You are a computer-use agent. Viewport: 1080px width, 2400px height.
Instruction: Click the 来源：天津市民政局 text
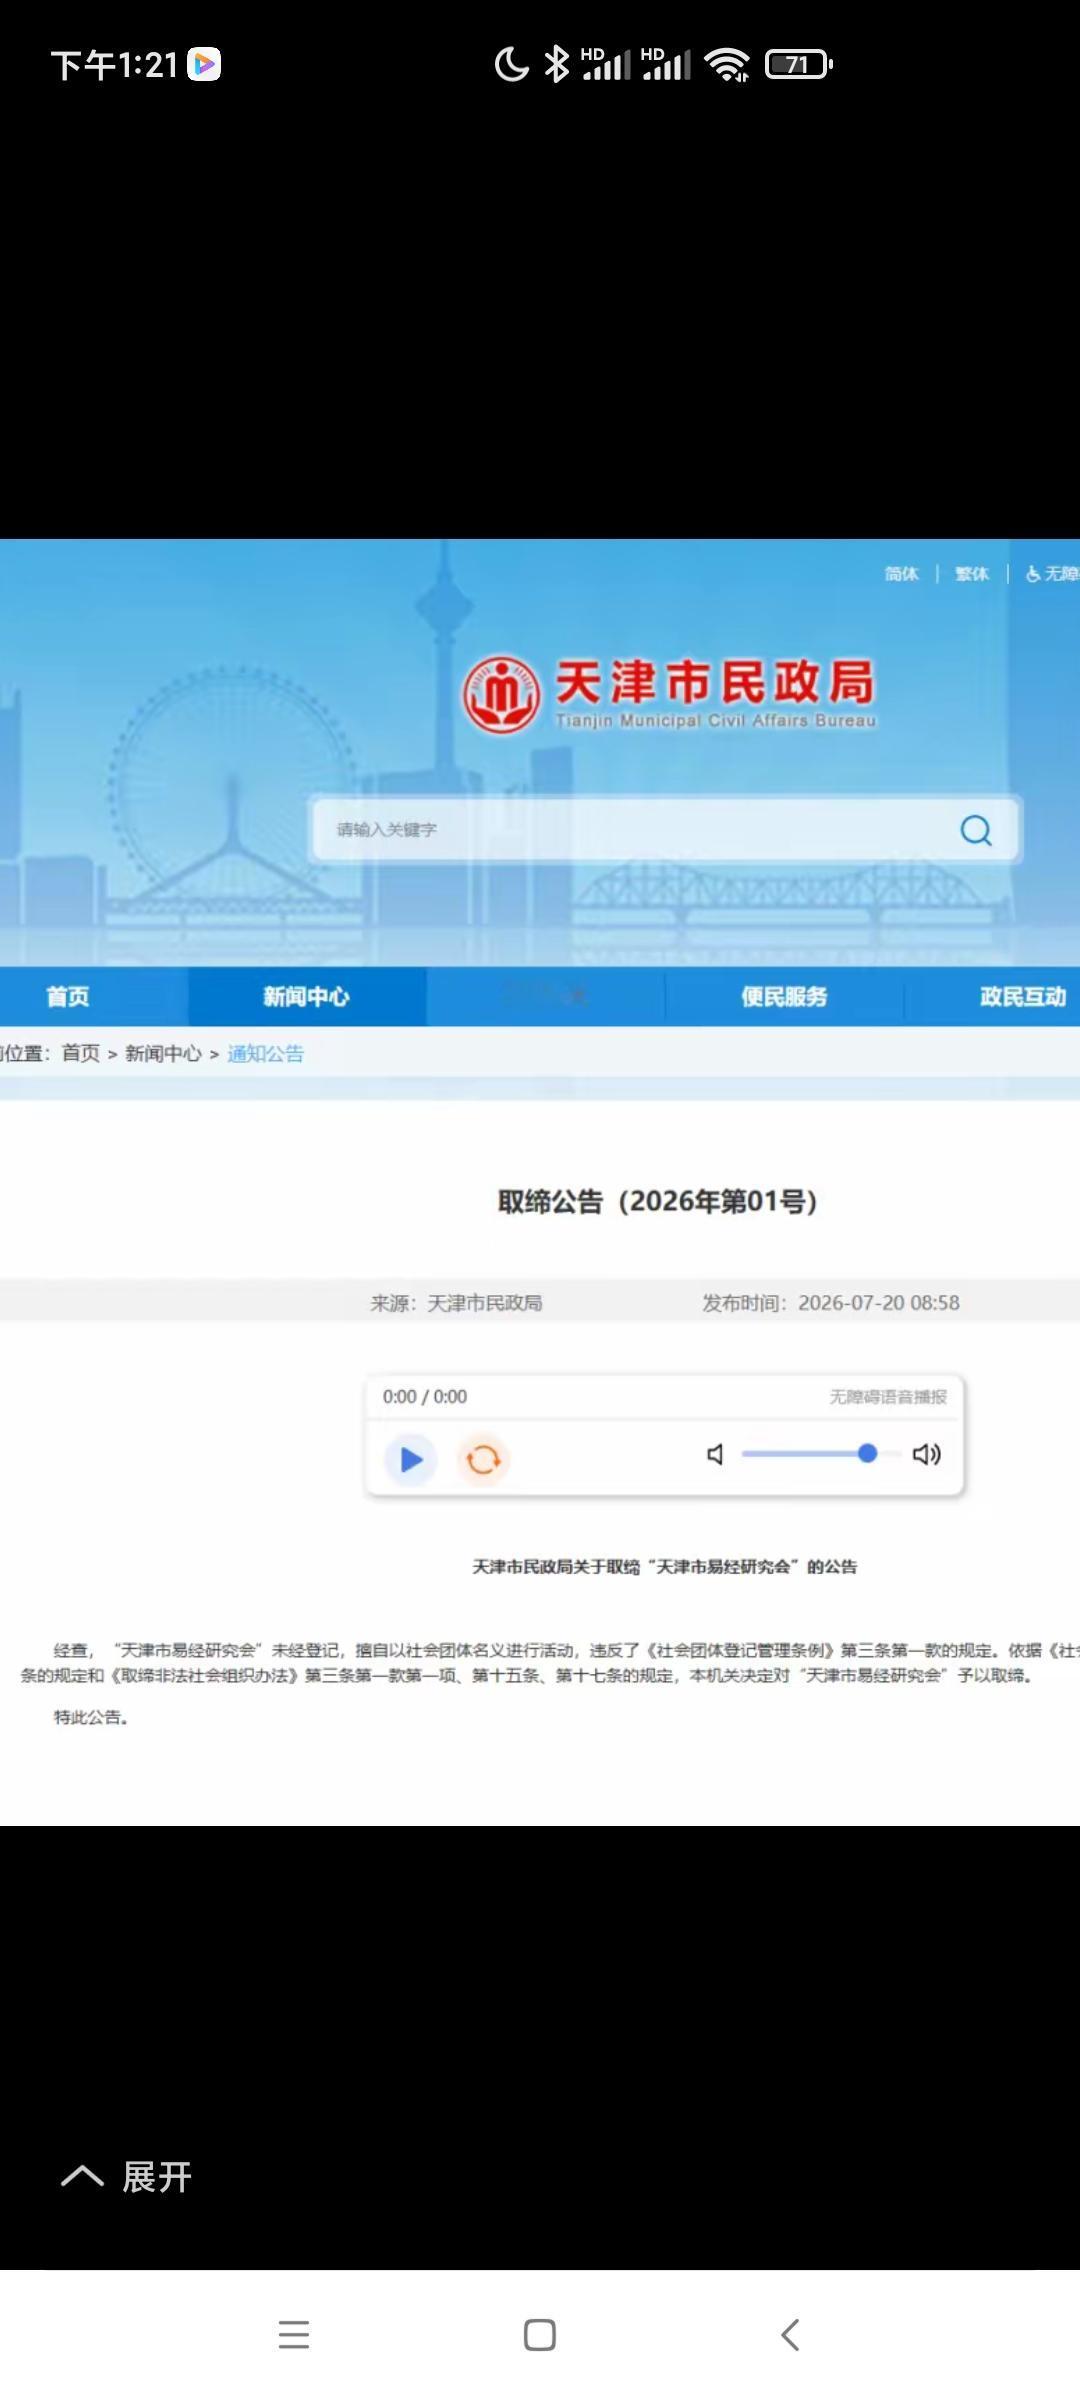click(456, 1303)
